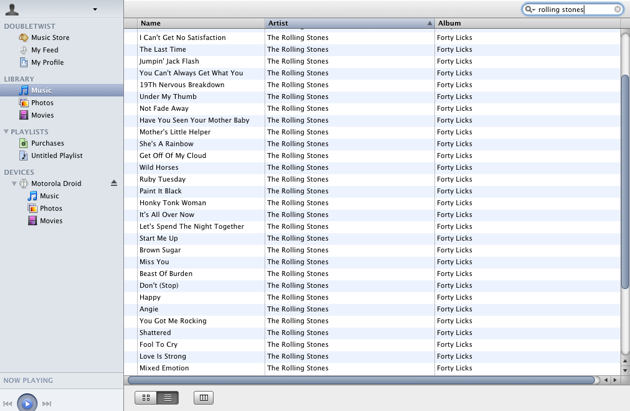Sort by Artist column header

pos(350,23)
